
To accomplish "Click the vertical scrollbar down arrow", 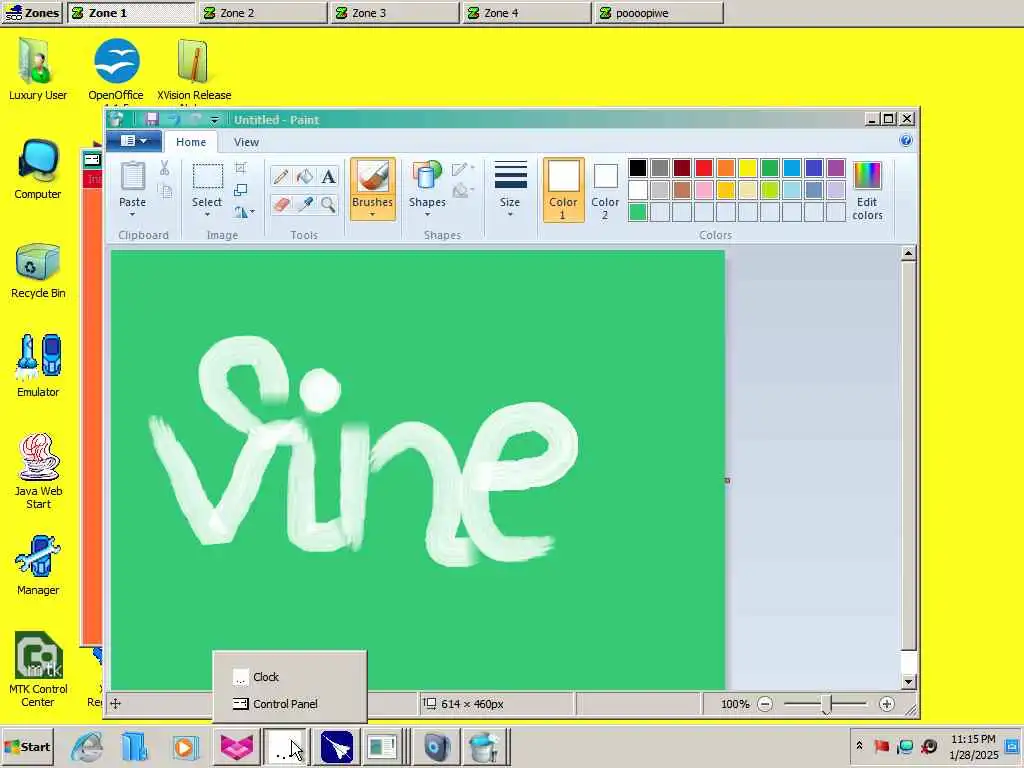I will click(908, 682).
